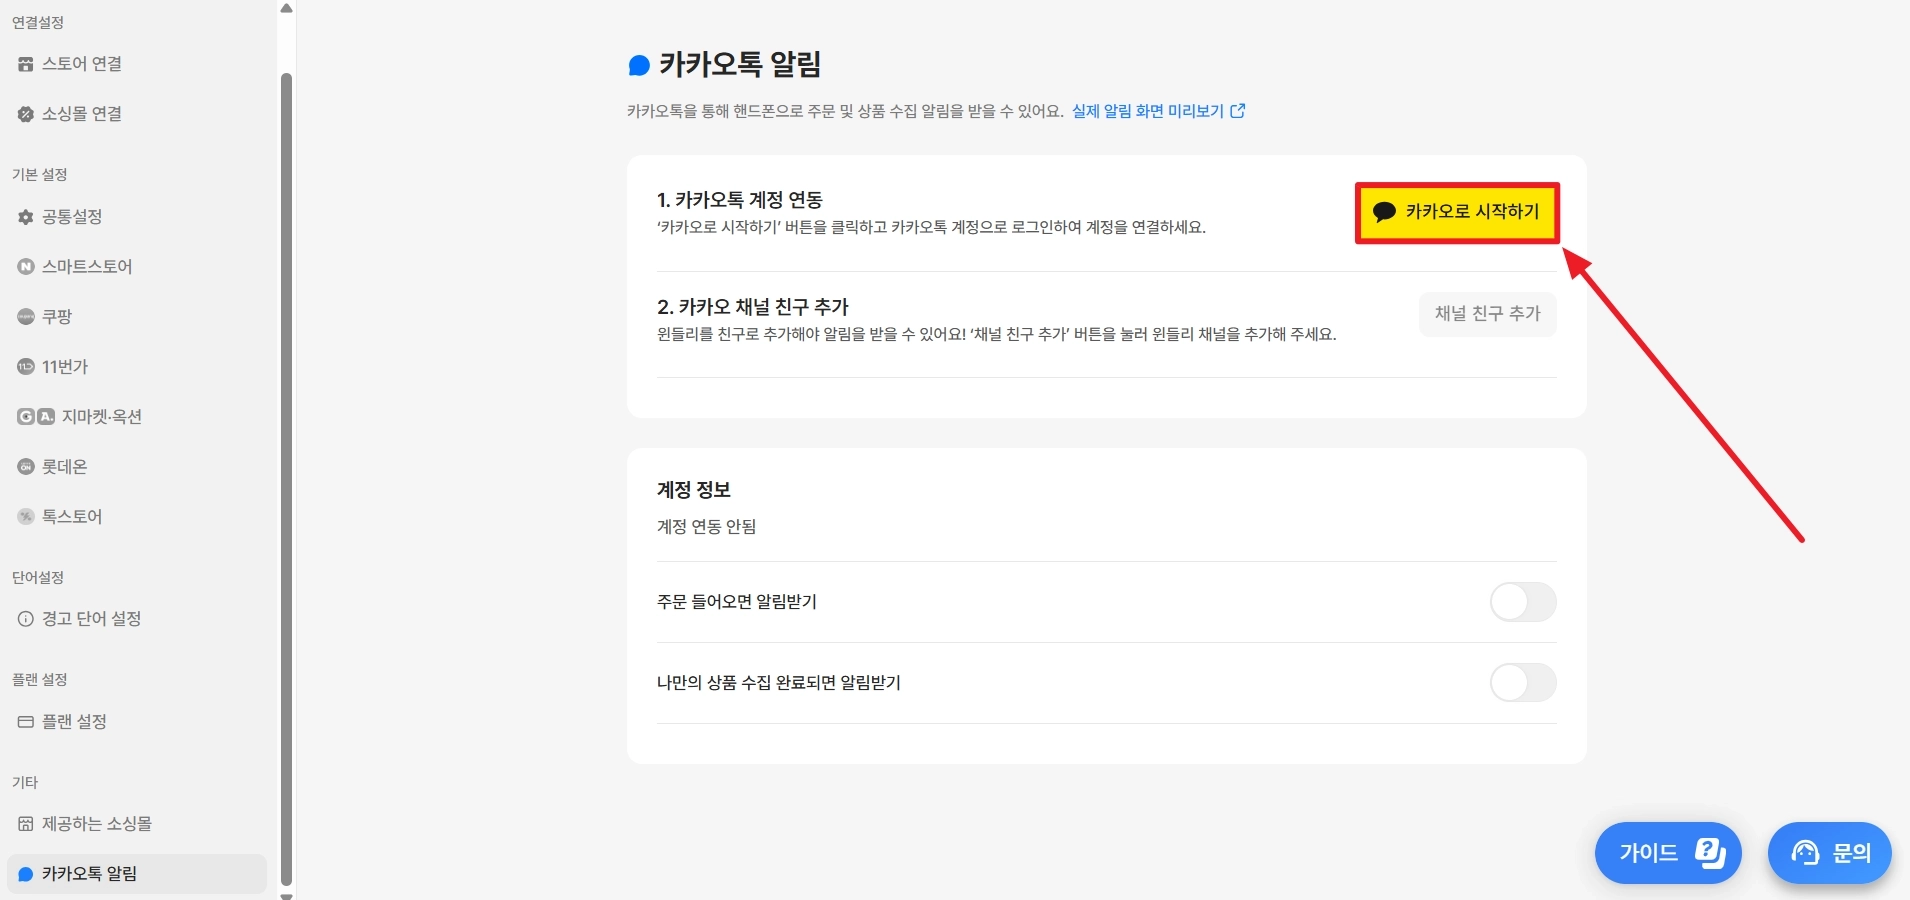Click the 채널 친구 추가 button
Viewport: 1910px width, 900px height.
1488,314
